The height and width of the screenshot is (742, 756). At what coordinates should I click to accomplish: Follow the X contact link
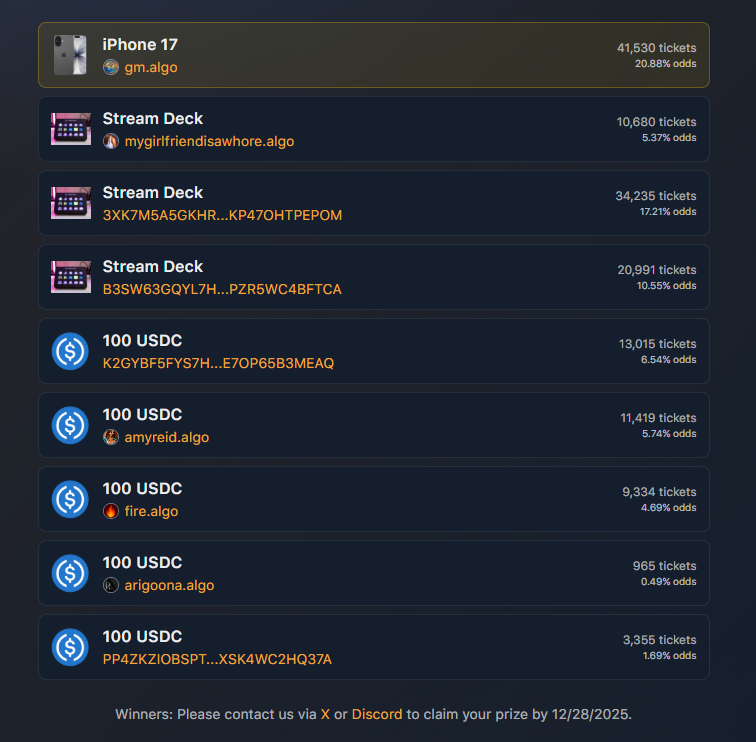pyautogui.click(x=325, y=714)
